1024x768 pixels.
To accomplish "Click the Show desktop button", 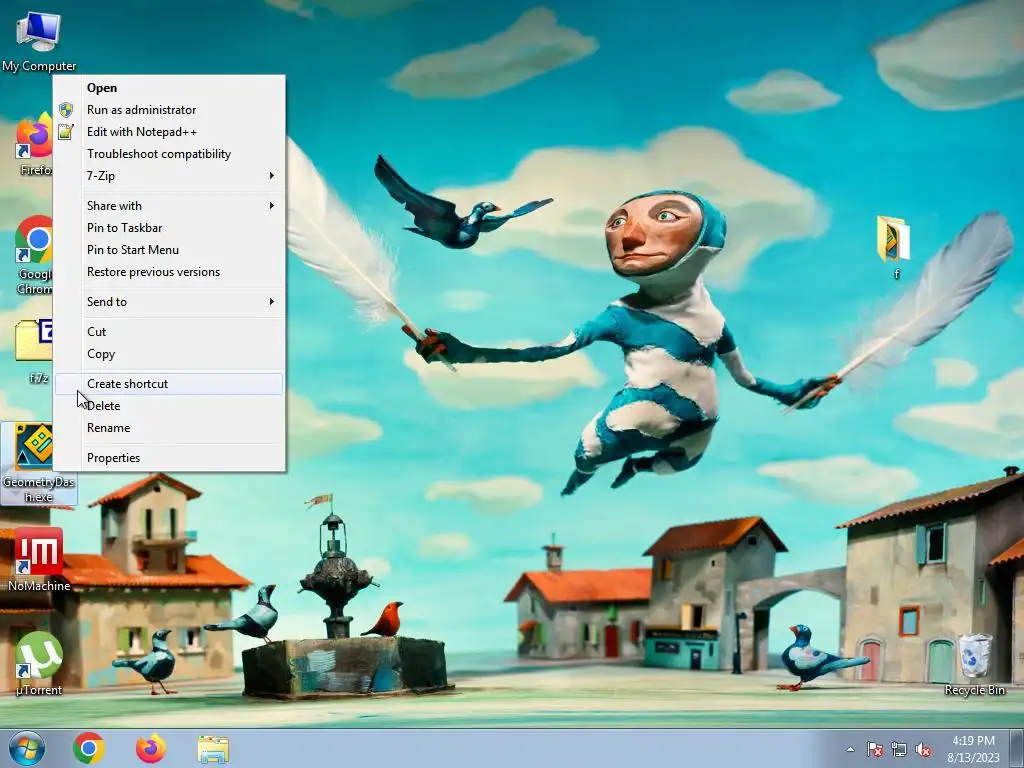I will [1017, 749].
